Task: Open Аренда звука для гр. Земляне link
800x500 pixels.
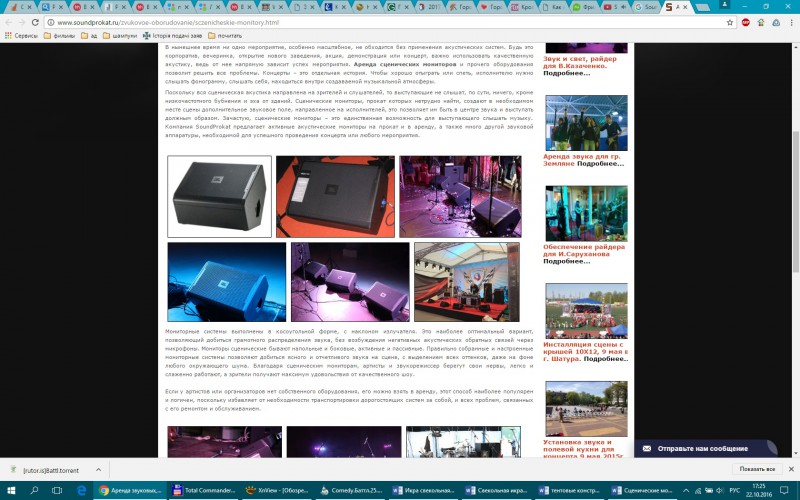Action: tap(582, 160)
